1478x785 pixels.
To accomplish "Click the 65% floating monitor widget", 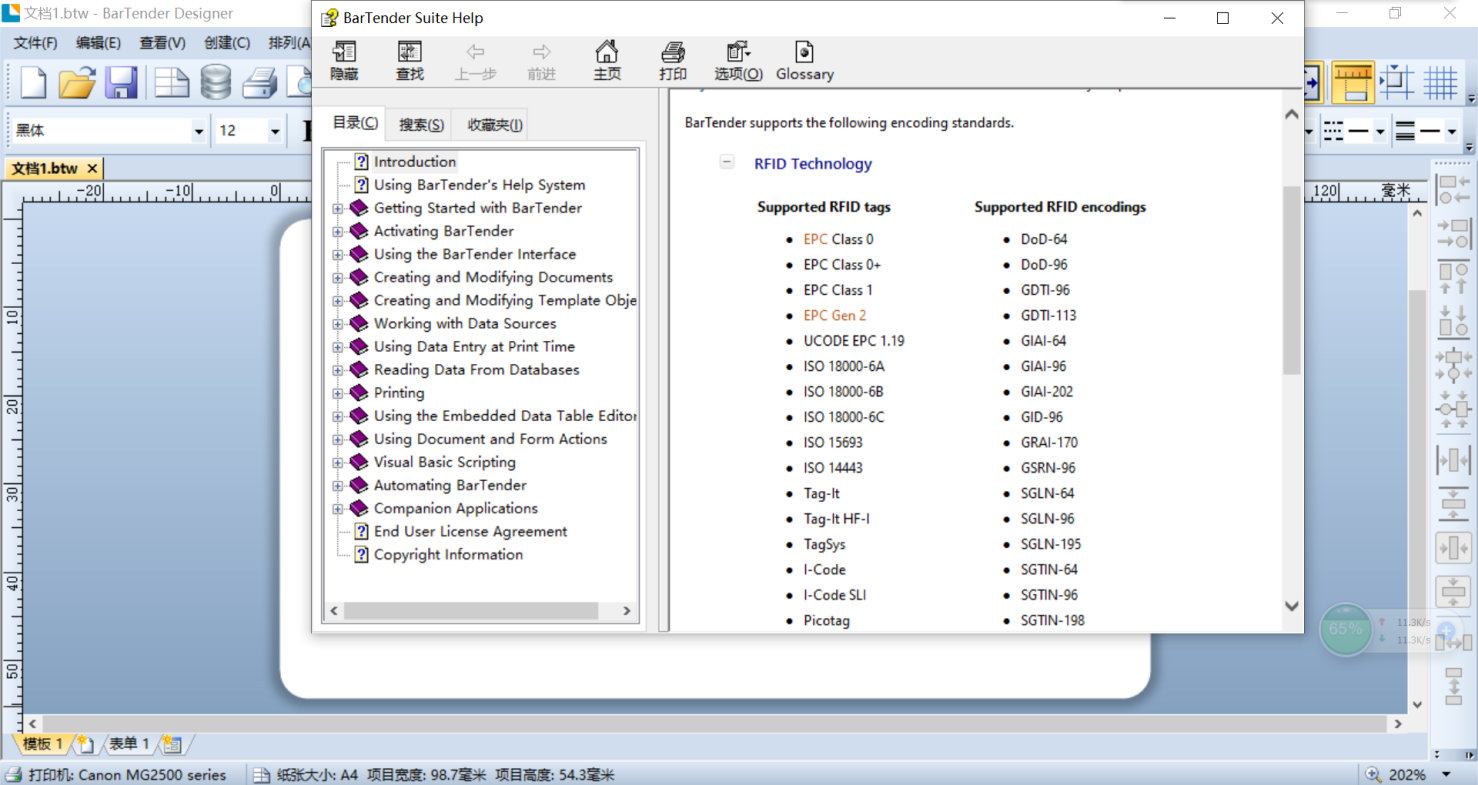I will point(1346,629).
